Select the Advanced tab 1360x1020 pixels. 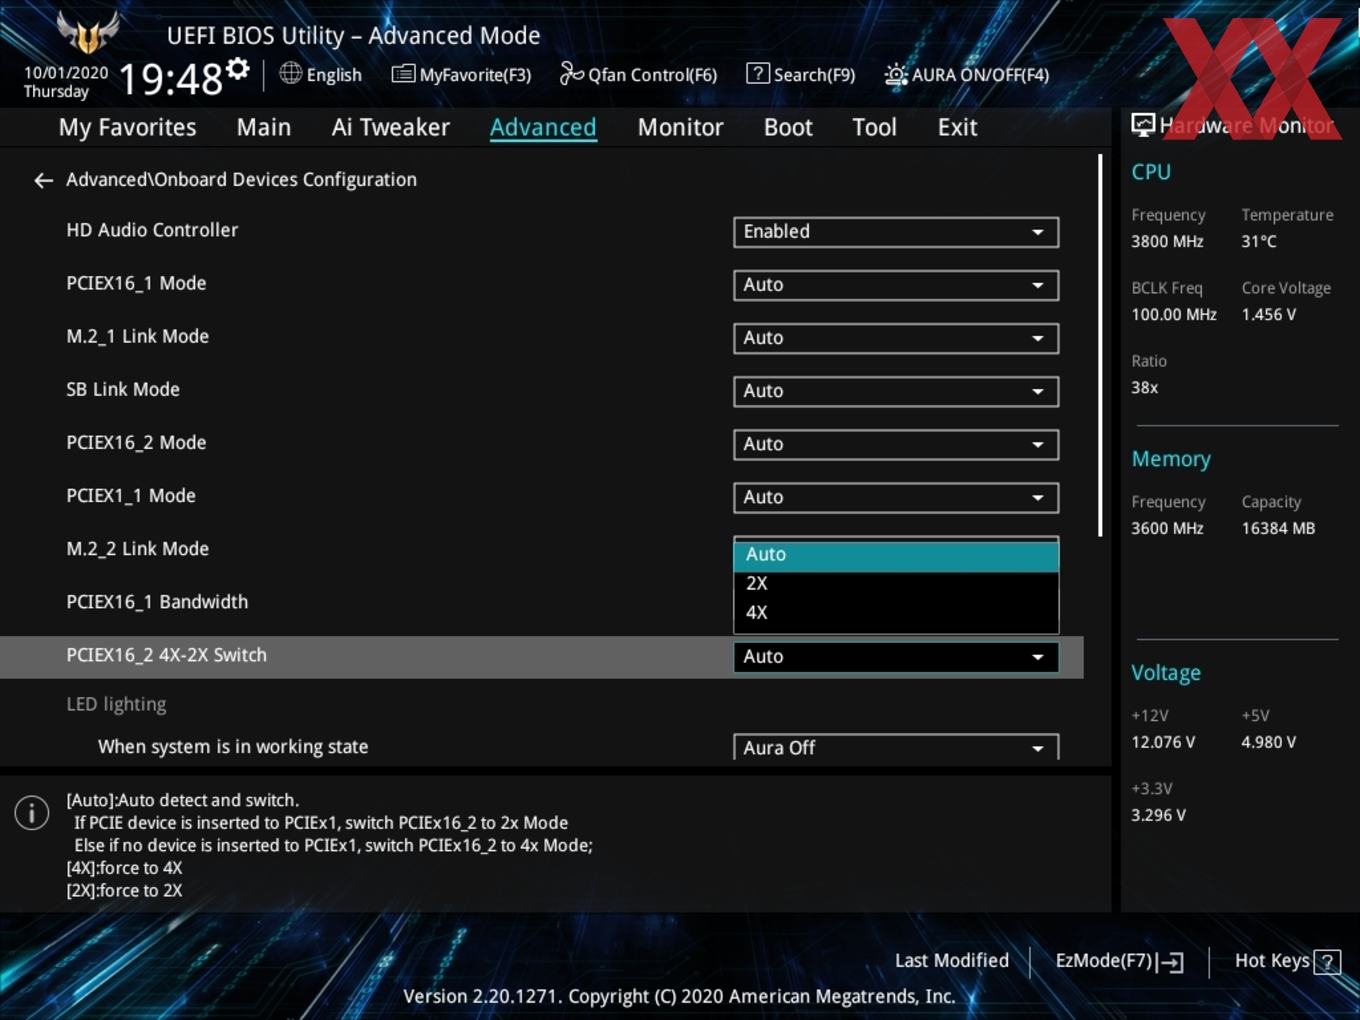(543, 128)
